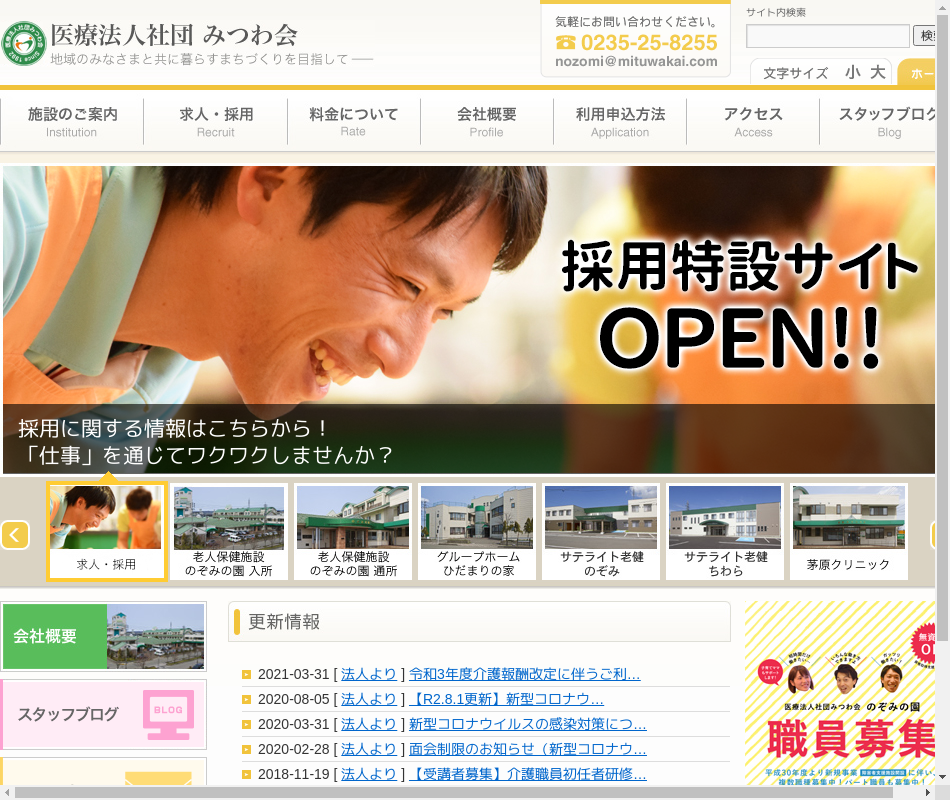Select the 求人・採用 carousel thumbnail
950x800 pixels.
click(106, 531)
